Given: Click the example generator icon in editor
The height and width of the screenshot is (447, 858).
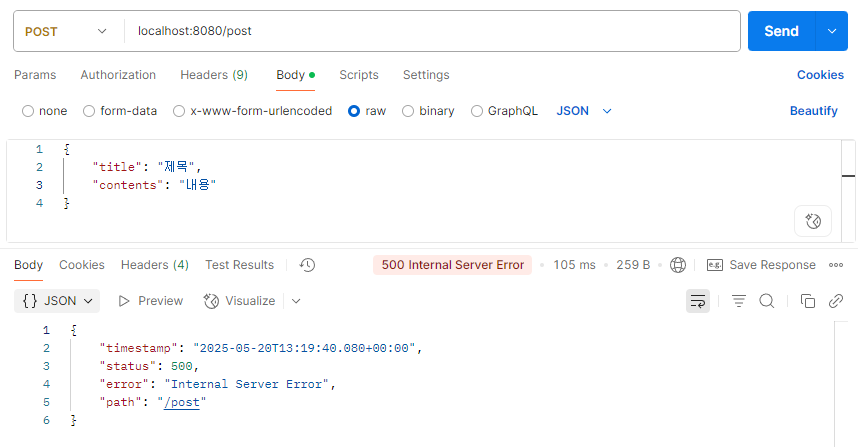Looking at the screenshot, I should [x=813, y=221].
